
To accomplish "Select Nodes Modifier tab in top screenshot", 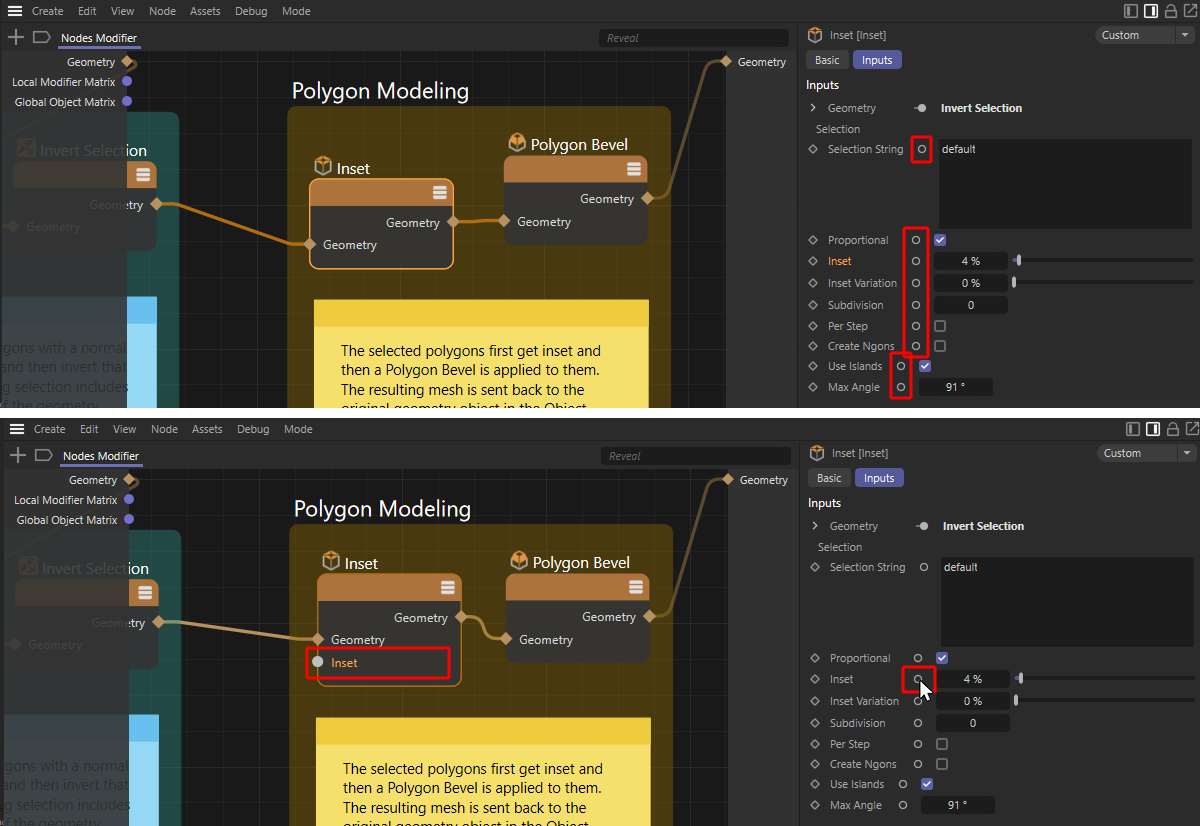I will point(98,38).
